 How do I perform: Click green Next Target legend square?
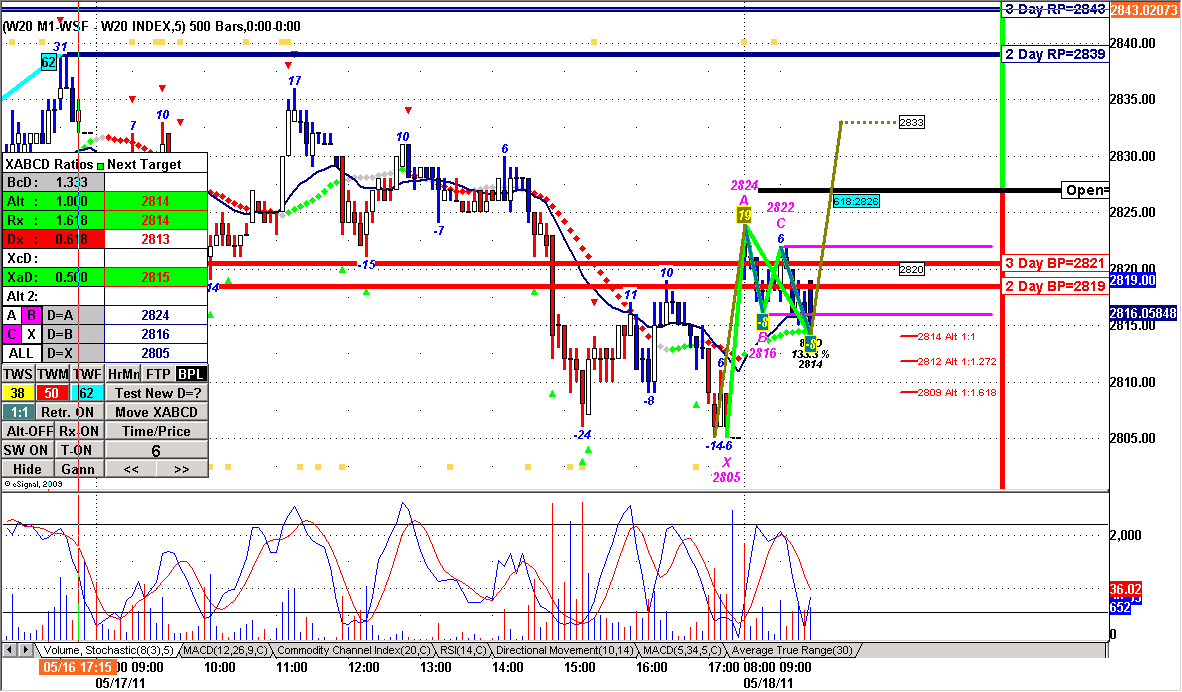100,165
